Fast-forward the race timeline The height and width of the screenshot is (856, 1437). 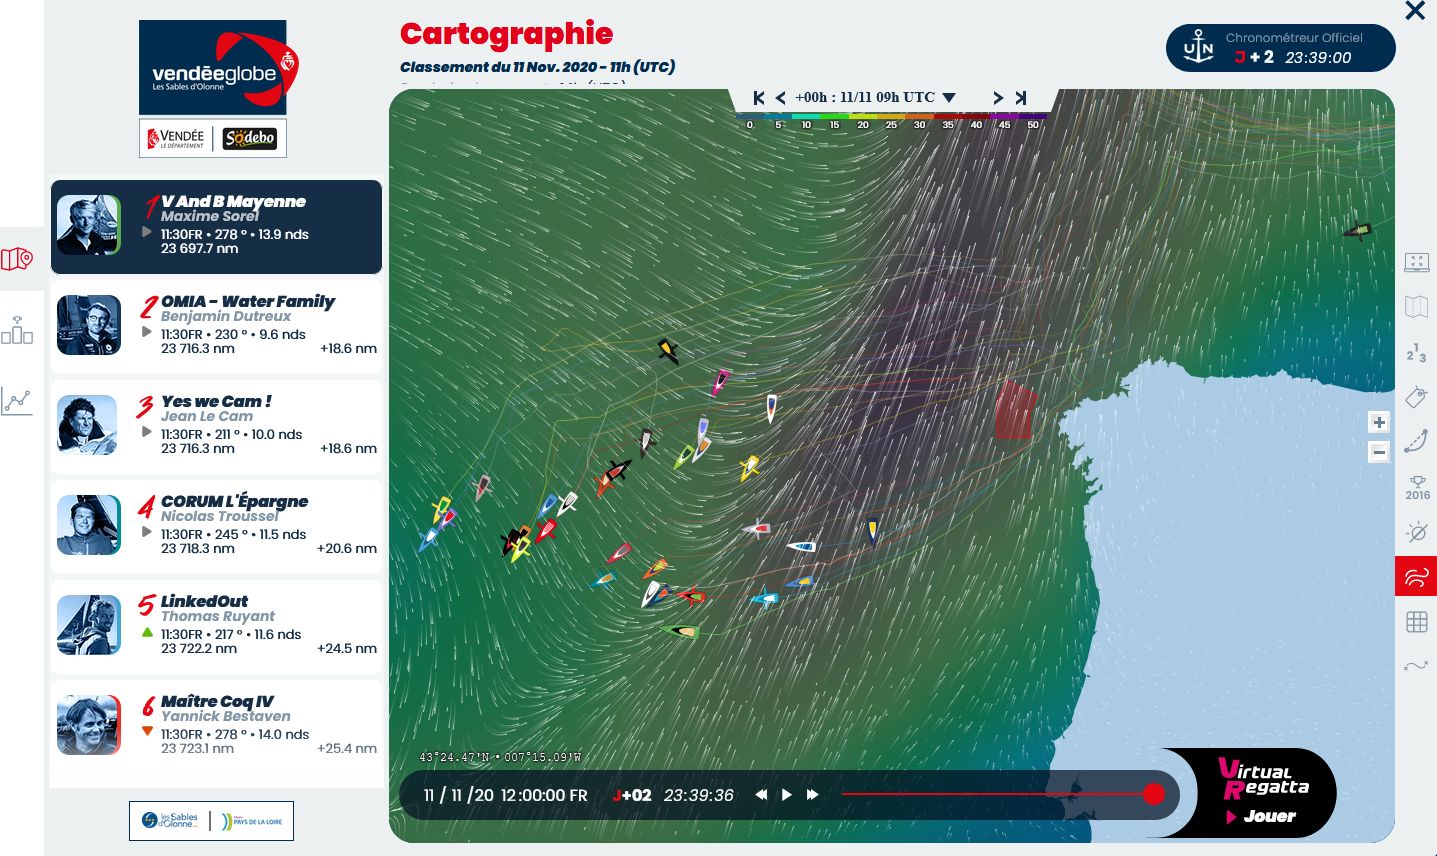pos(812,795)
